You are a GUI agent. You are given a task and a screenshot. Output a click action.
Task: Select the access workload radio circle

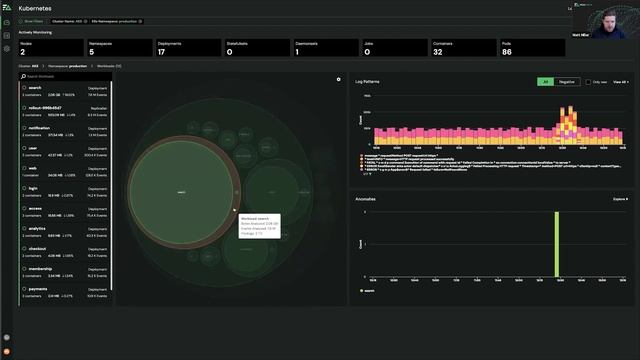(24, 208)
